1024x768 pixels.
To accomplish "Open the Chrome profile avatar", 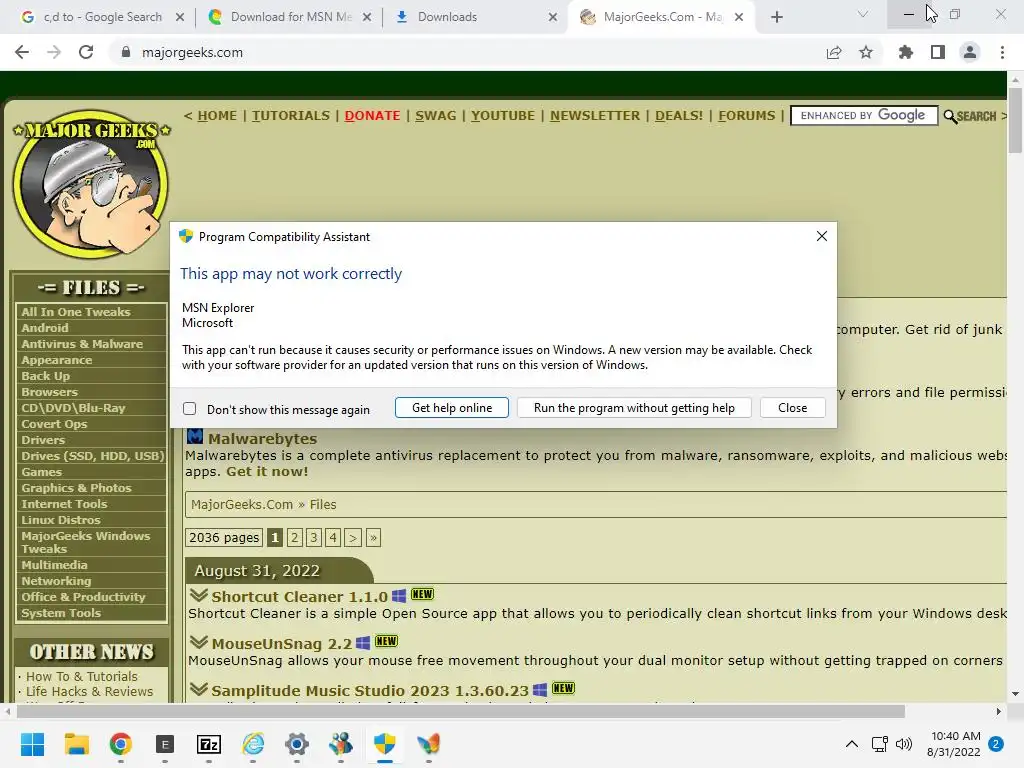I will coord(970,52).
